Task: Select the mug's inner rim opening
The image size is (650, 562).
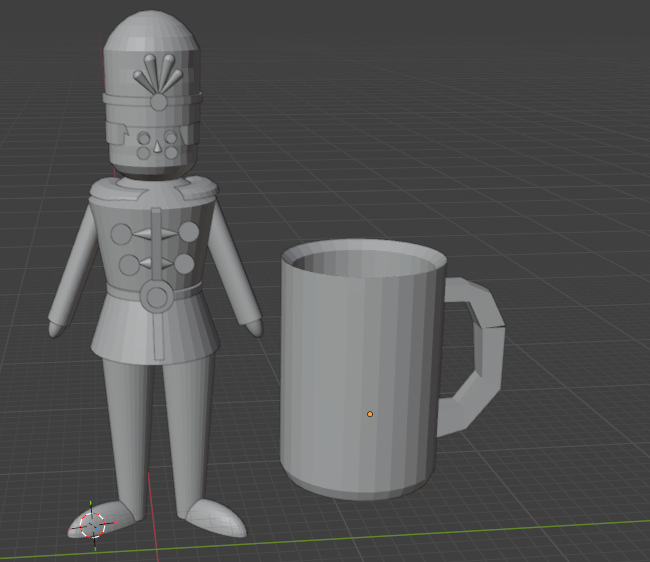Action: 364,262
